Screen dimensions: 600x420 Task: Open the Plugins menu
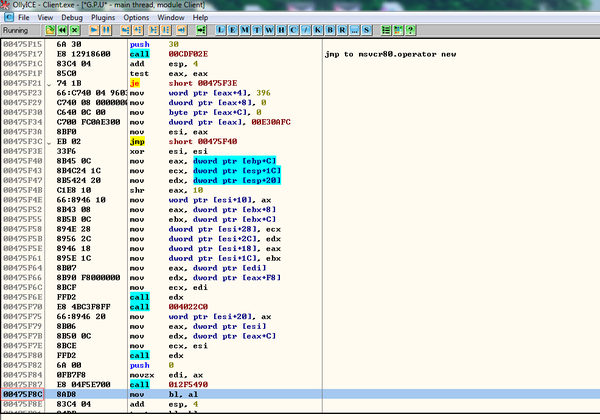click(x=105, y=18)
